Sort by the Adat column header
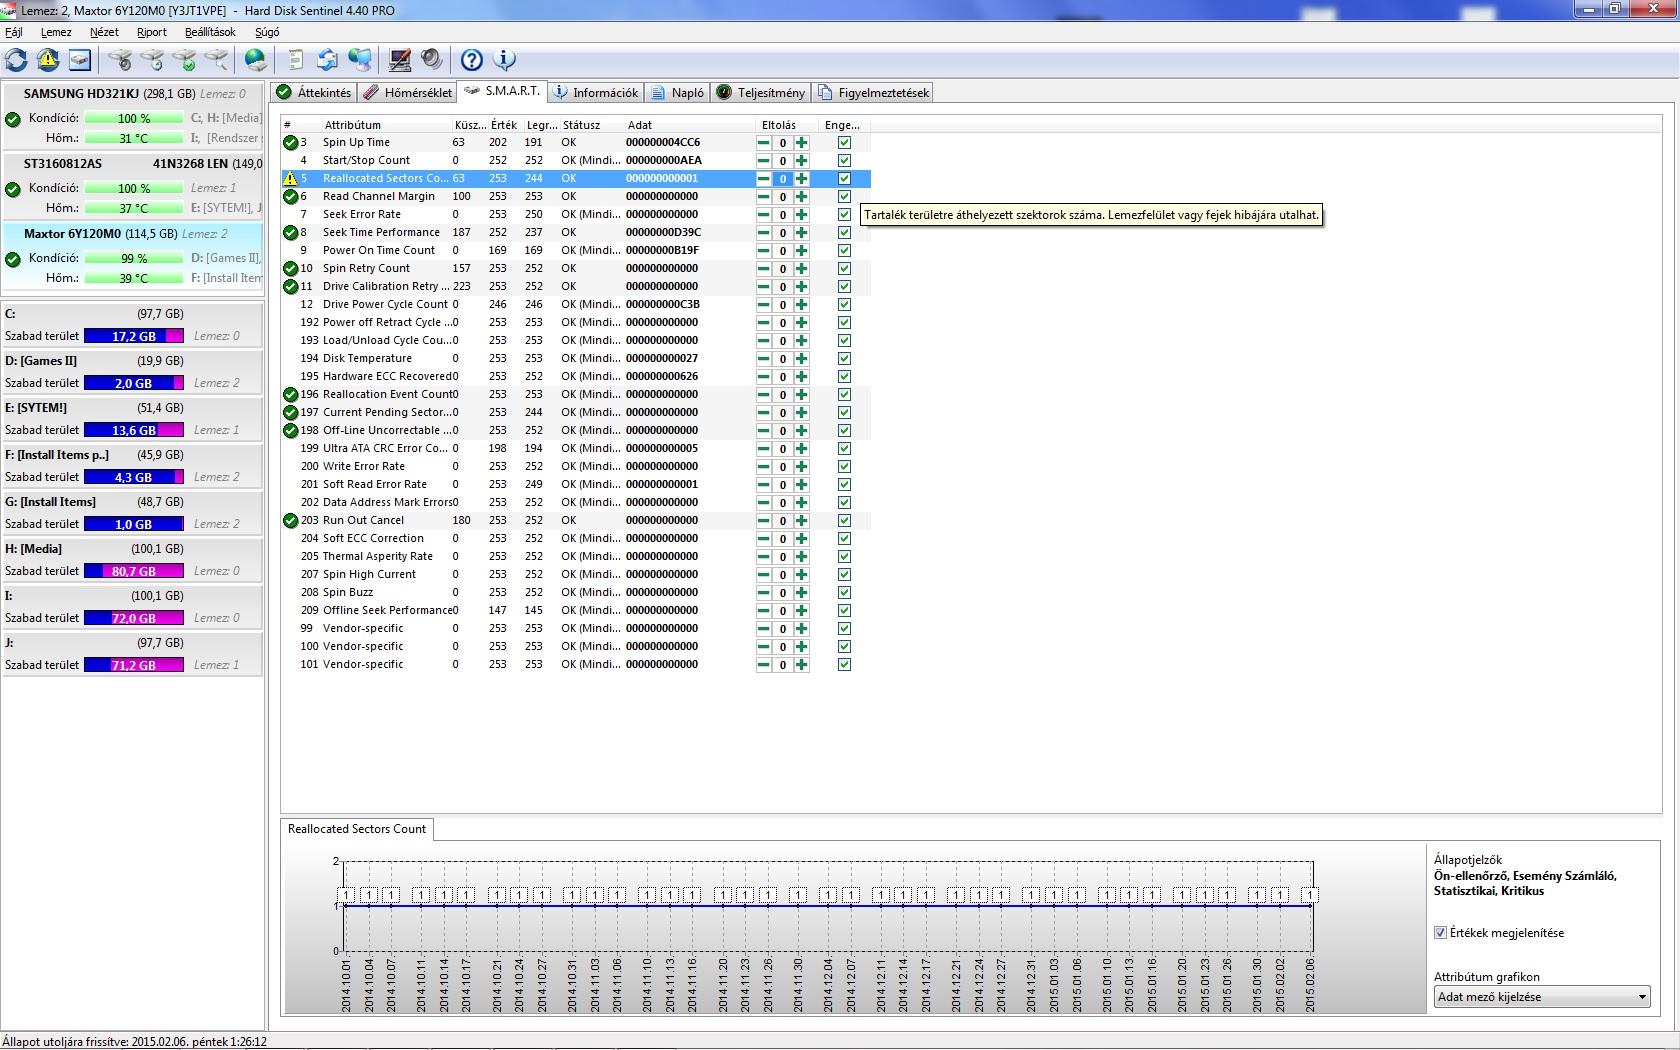The width and height of the screenshot is (1680, 1050). [x=690, y=125]
